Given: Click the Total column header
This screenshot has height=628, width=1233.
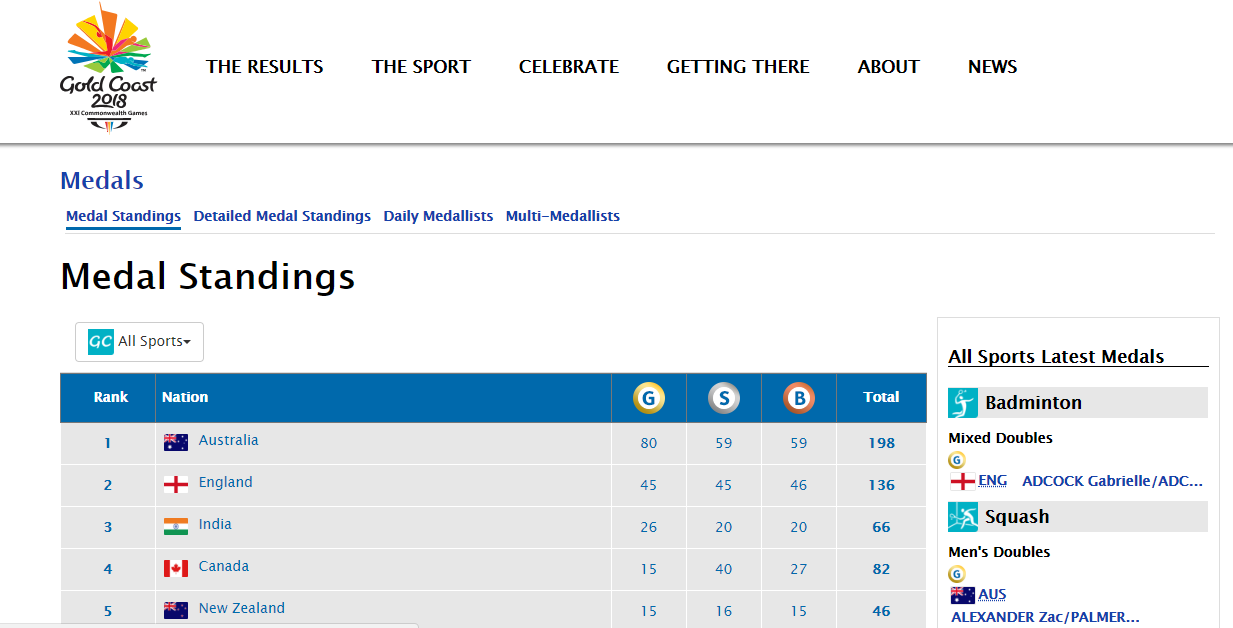Looking at the screenshot, I should coord(881,397).
